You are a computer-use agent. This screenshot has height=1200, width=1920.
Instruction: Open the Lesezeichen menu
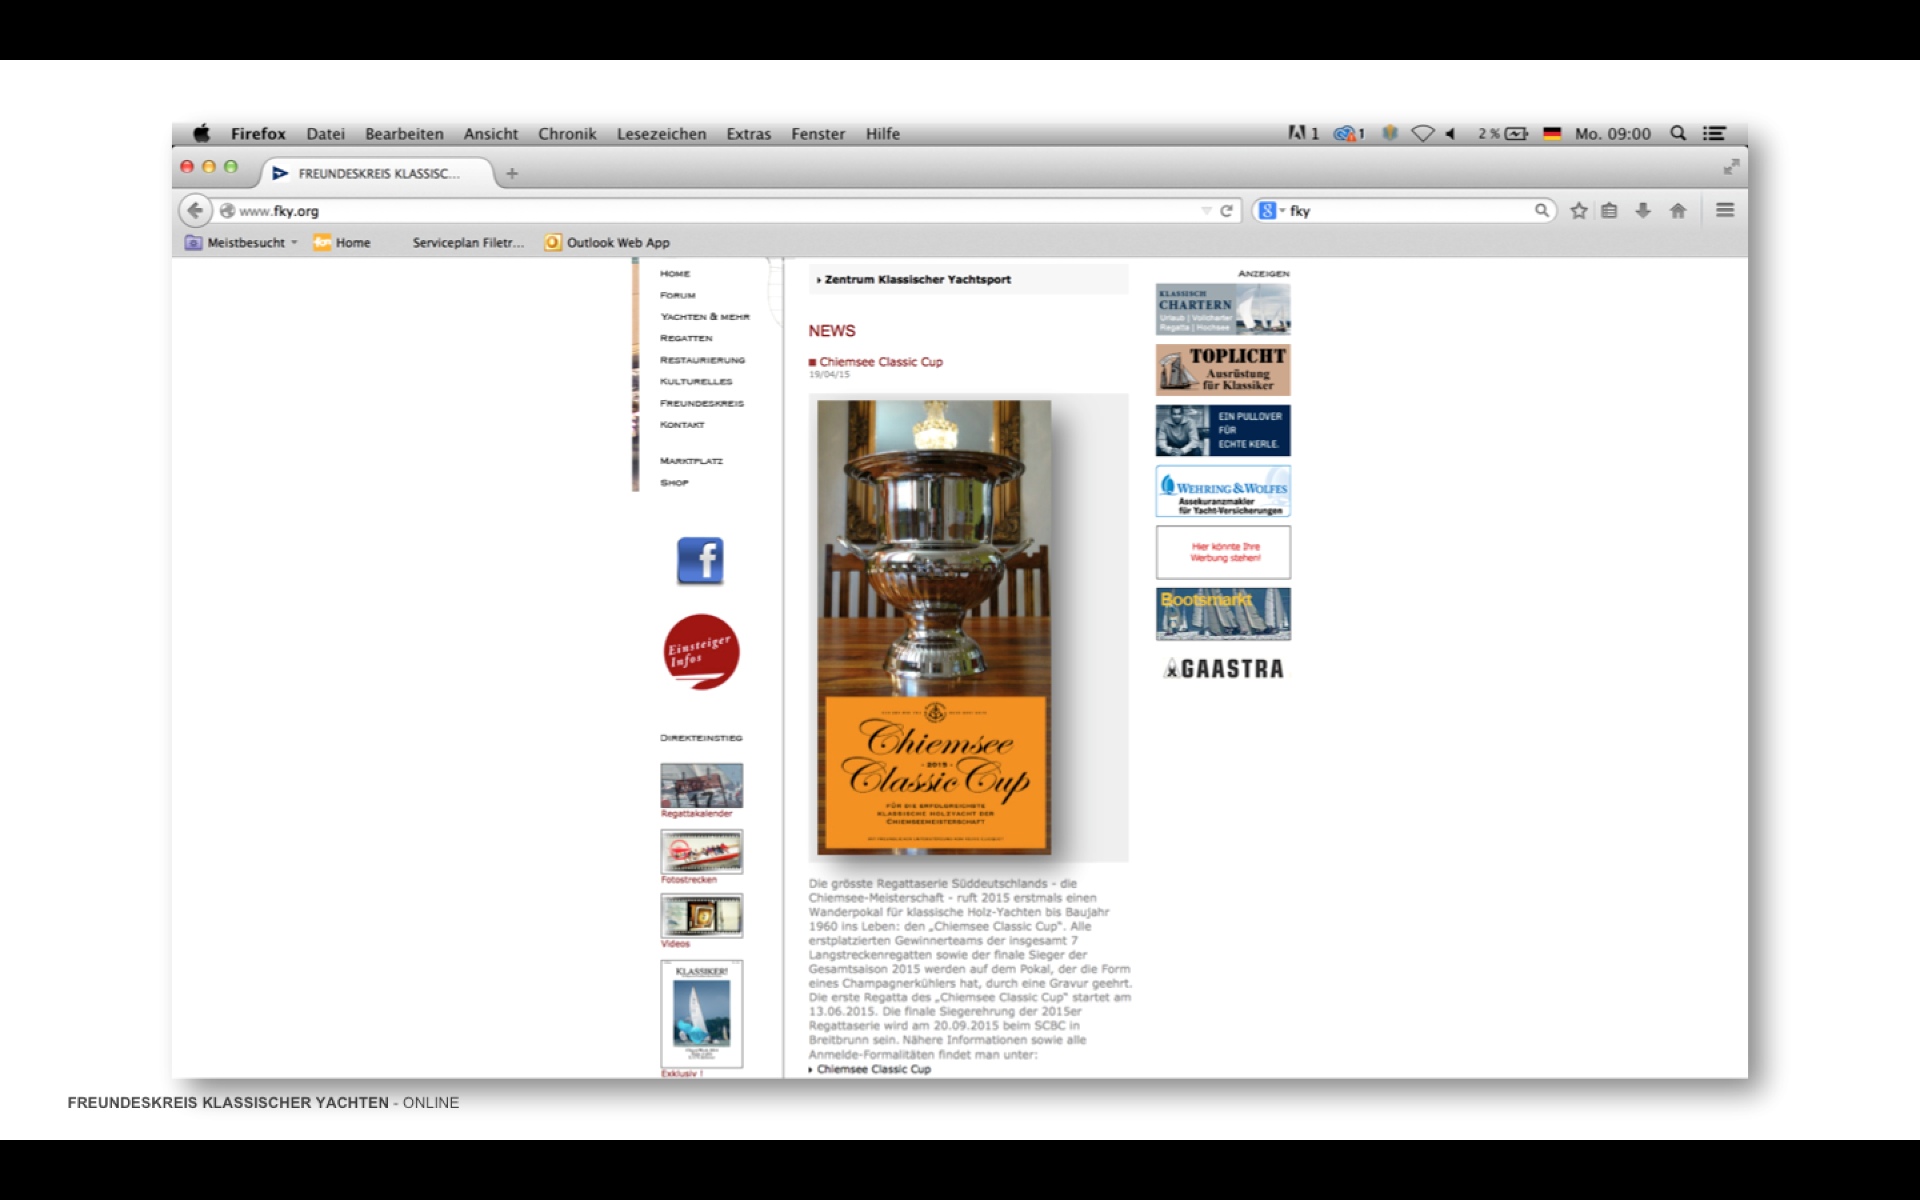661,134
